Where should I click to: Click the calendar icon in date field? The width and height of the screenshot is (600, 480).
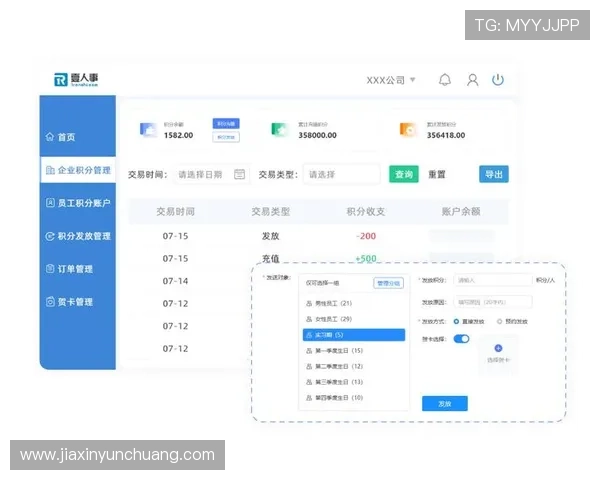click(x=240, y=174)
